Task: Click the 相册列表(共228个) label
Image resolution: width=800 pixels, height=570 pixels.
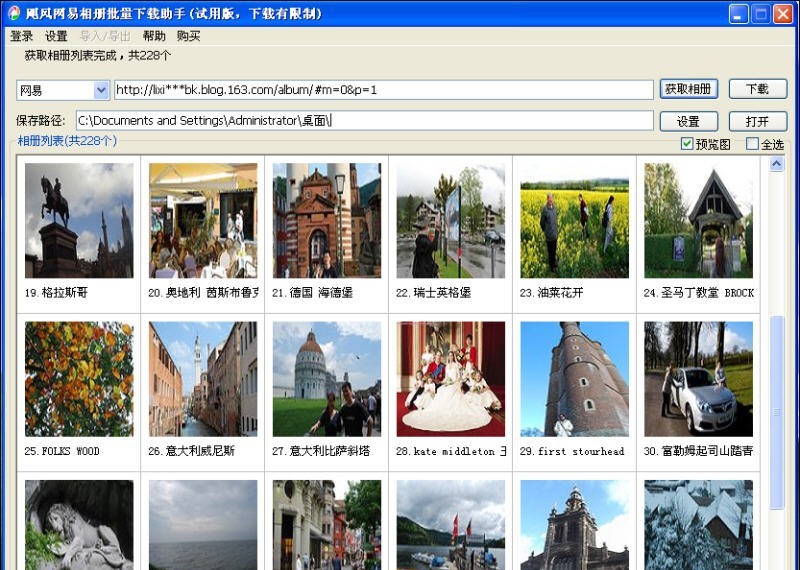Action: pyautogui.click(x=67, y=141)
